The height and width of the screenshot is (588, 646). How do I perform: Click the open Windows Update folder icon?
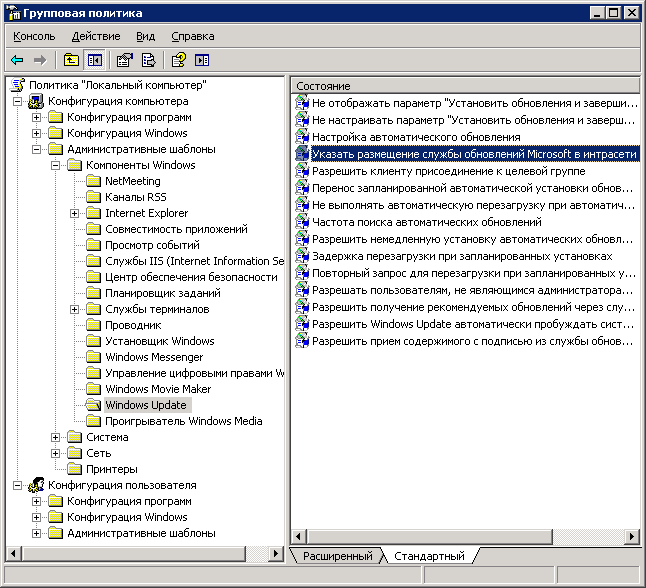pyautogui.click(x=93, y=405)
